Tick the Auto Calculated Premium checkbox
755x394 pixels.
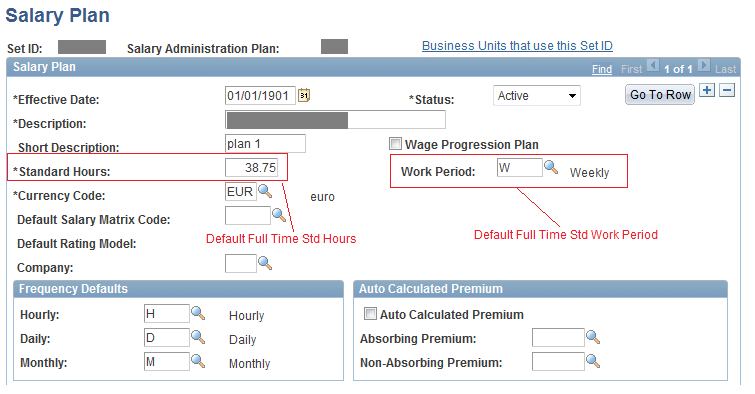click(x=370, y=314)
